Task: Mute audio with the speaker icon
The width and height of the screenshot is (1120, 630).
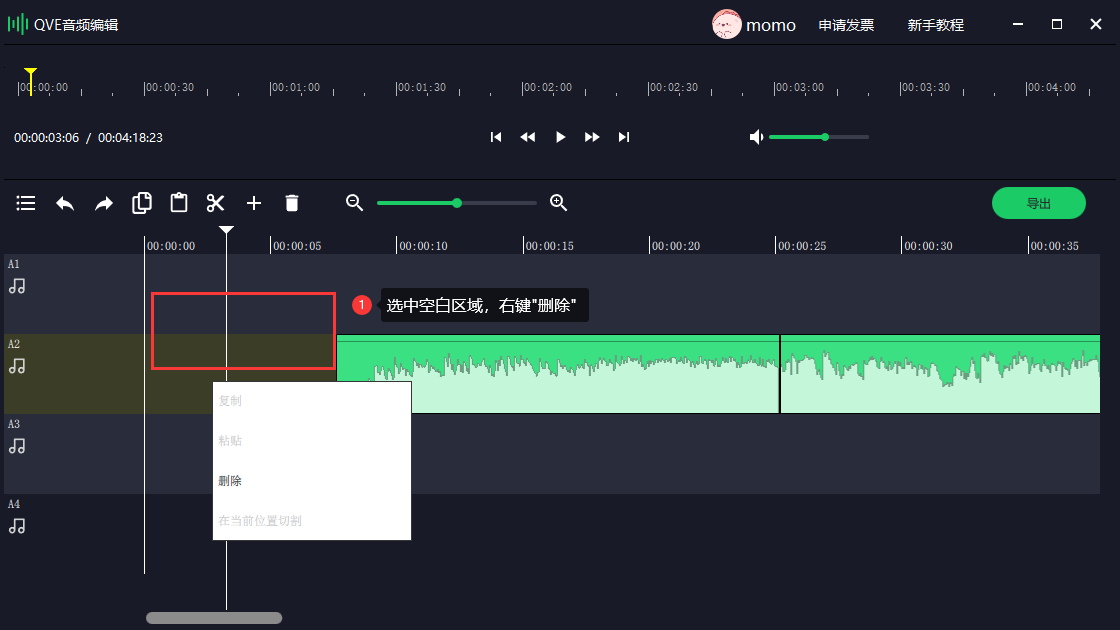Action: (757, 137)
